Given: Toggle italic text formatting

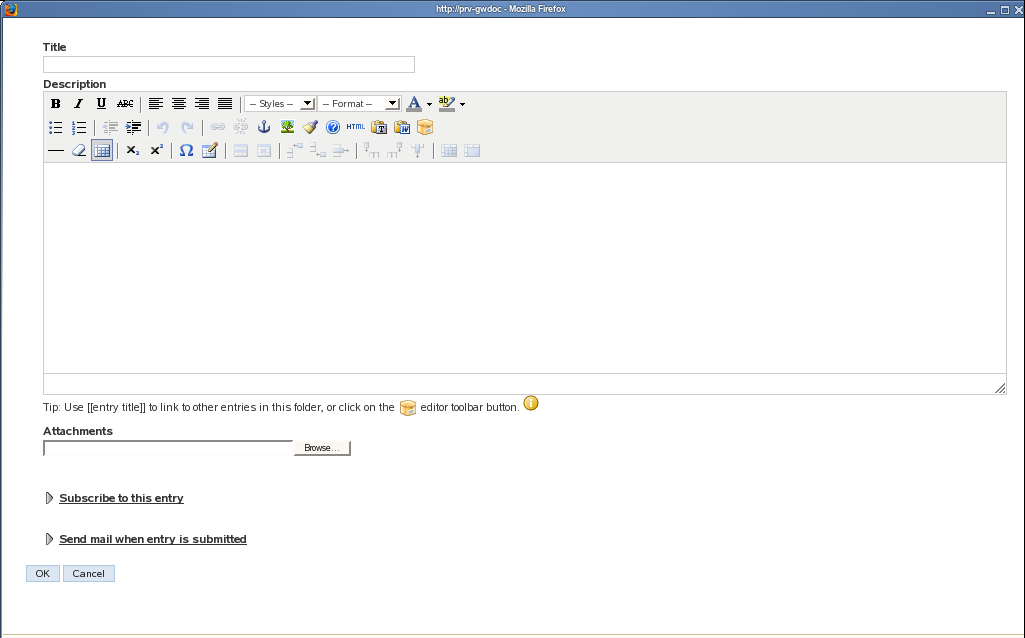Looking at the screenshot, I should [x=78, y=103].
